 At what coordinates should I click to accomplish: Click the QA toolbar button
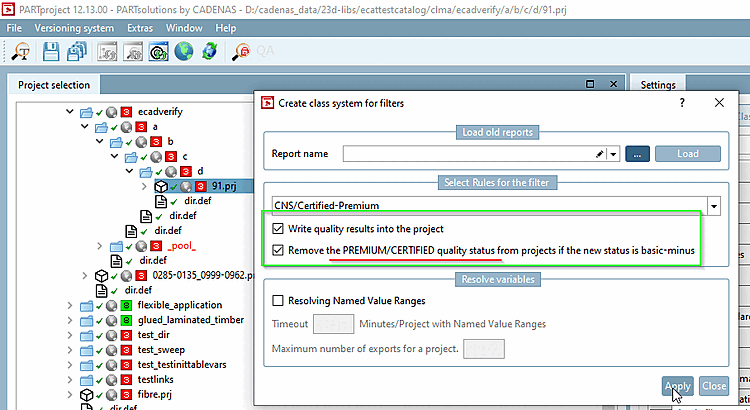[x=265, y=51]
